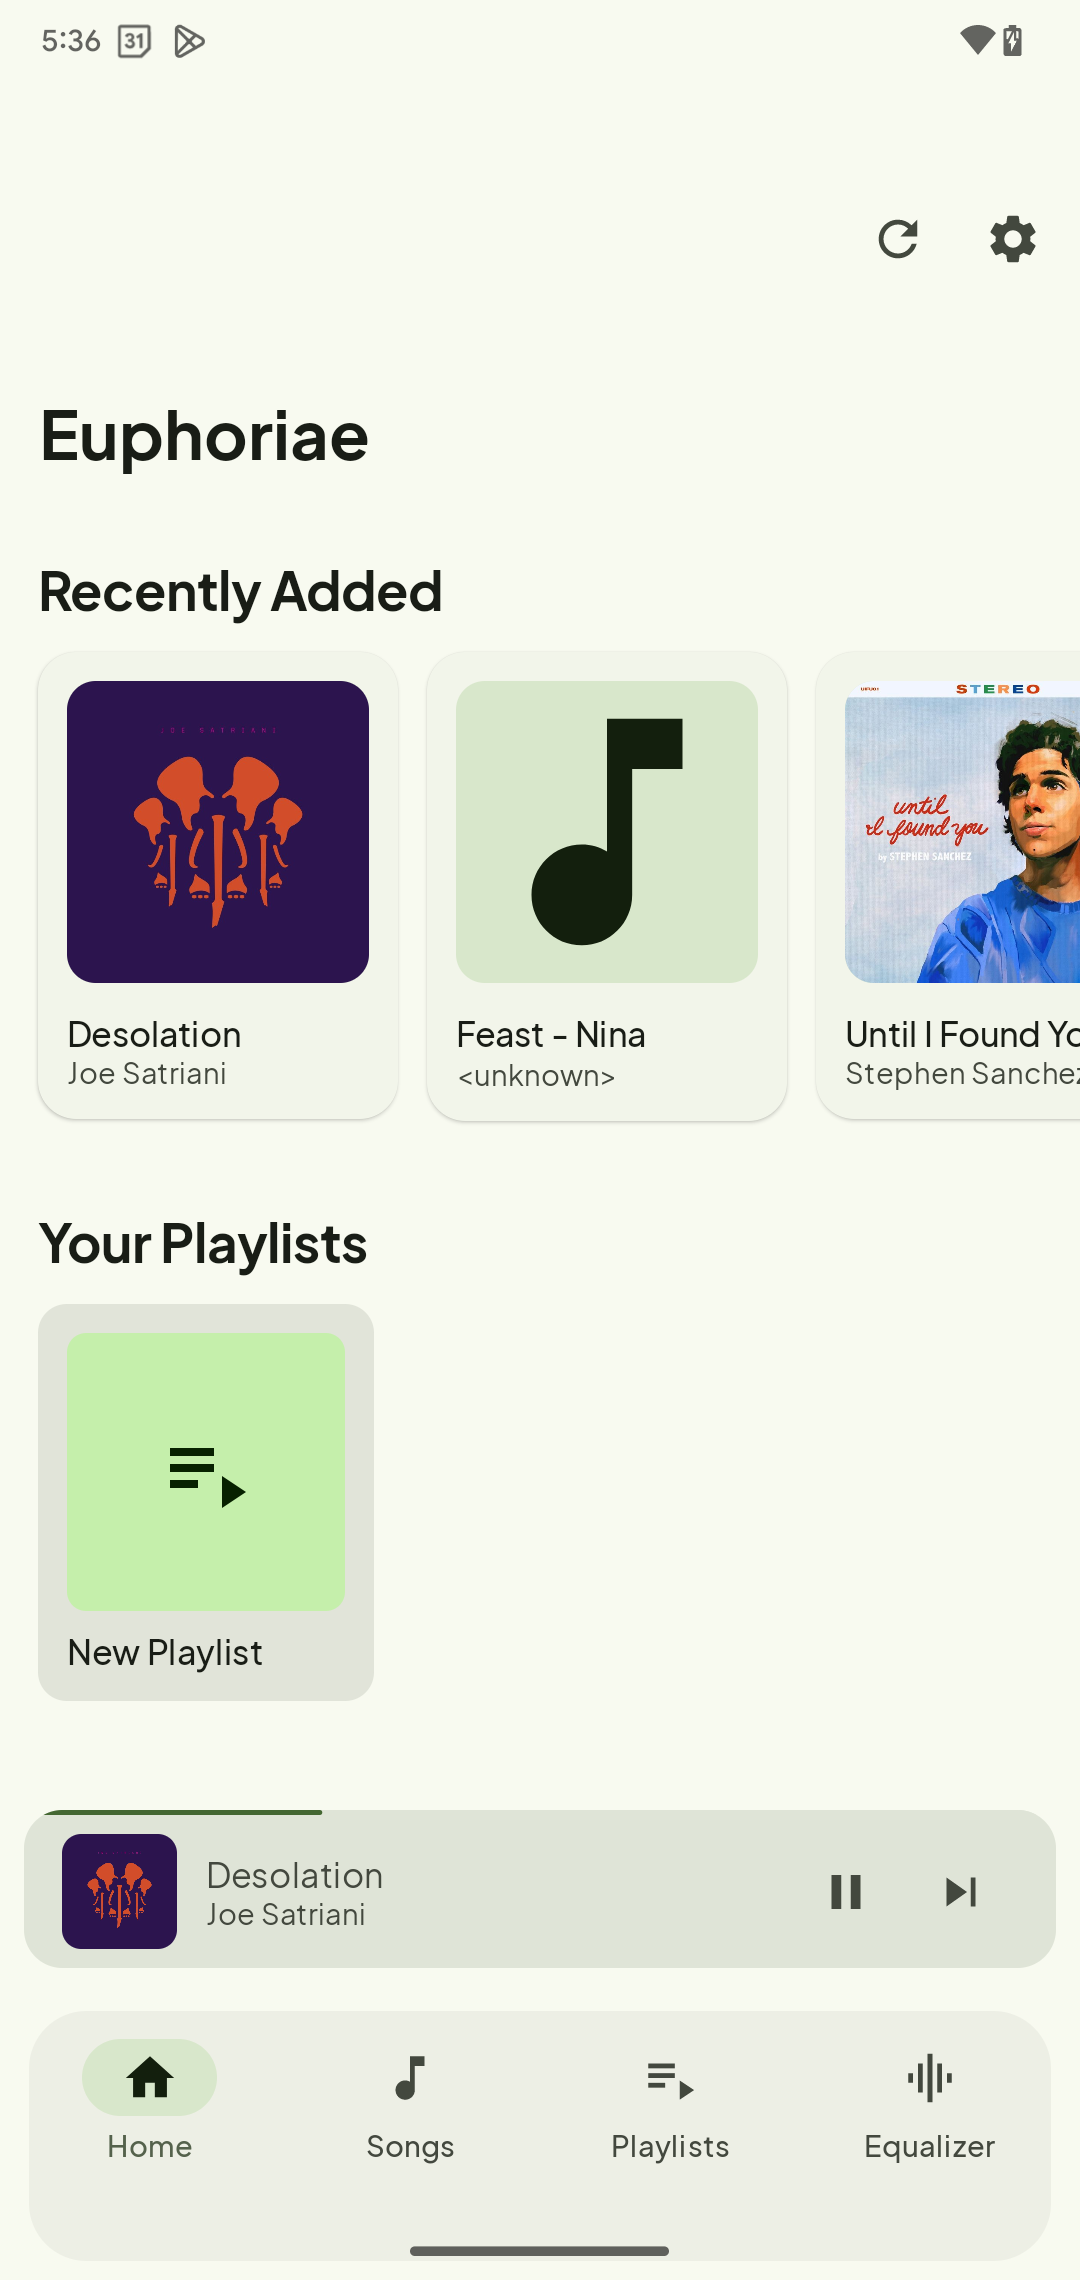Tap the battery charging status icon

pos(1013,41)
